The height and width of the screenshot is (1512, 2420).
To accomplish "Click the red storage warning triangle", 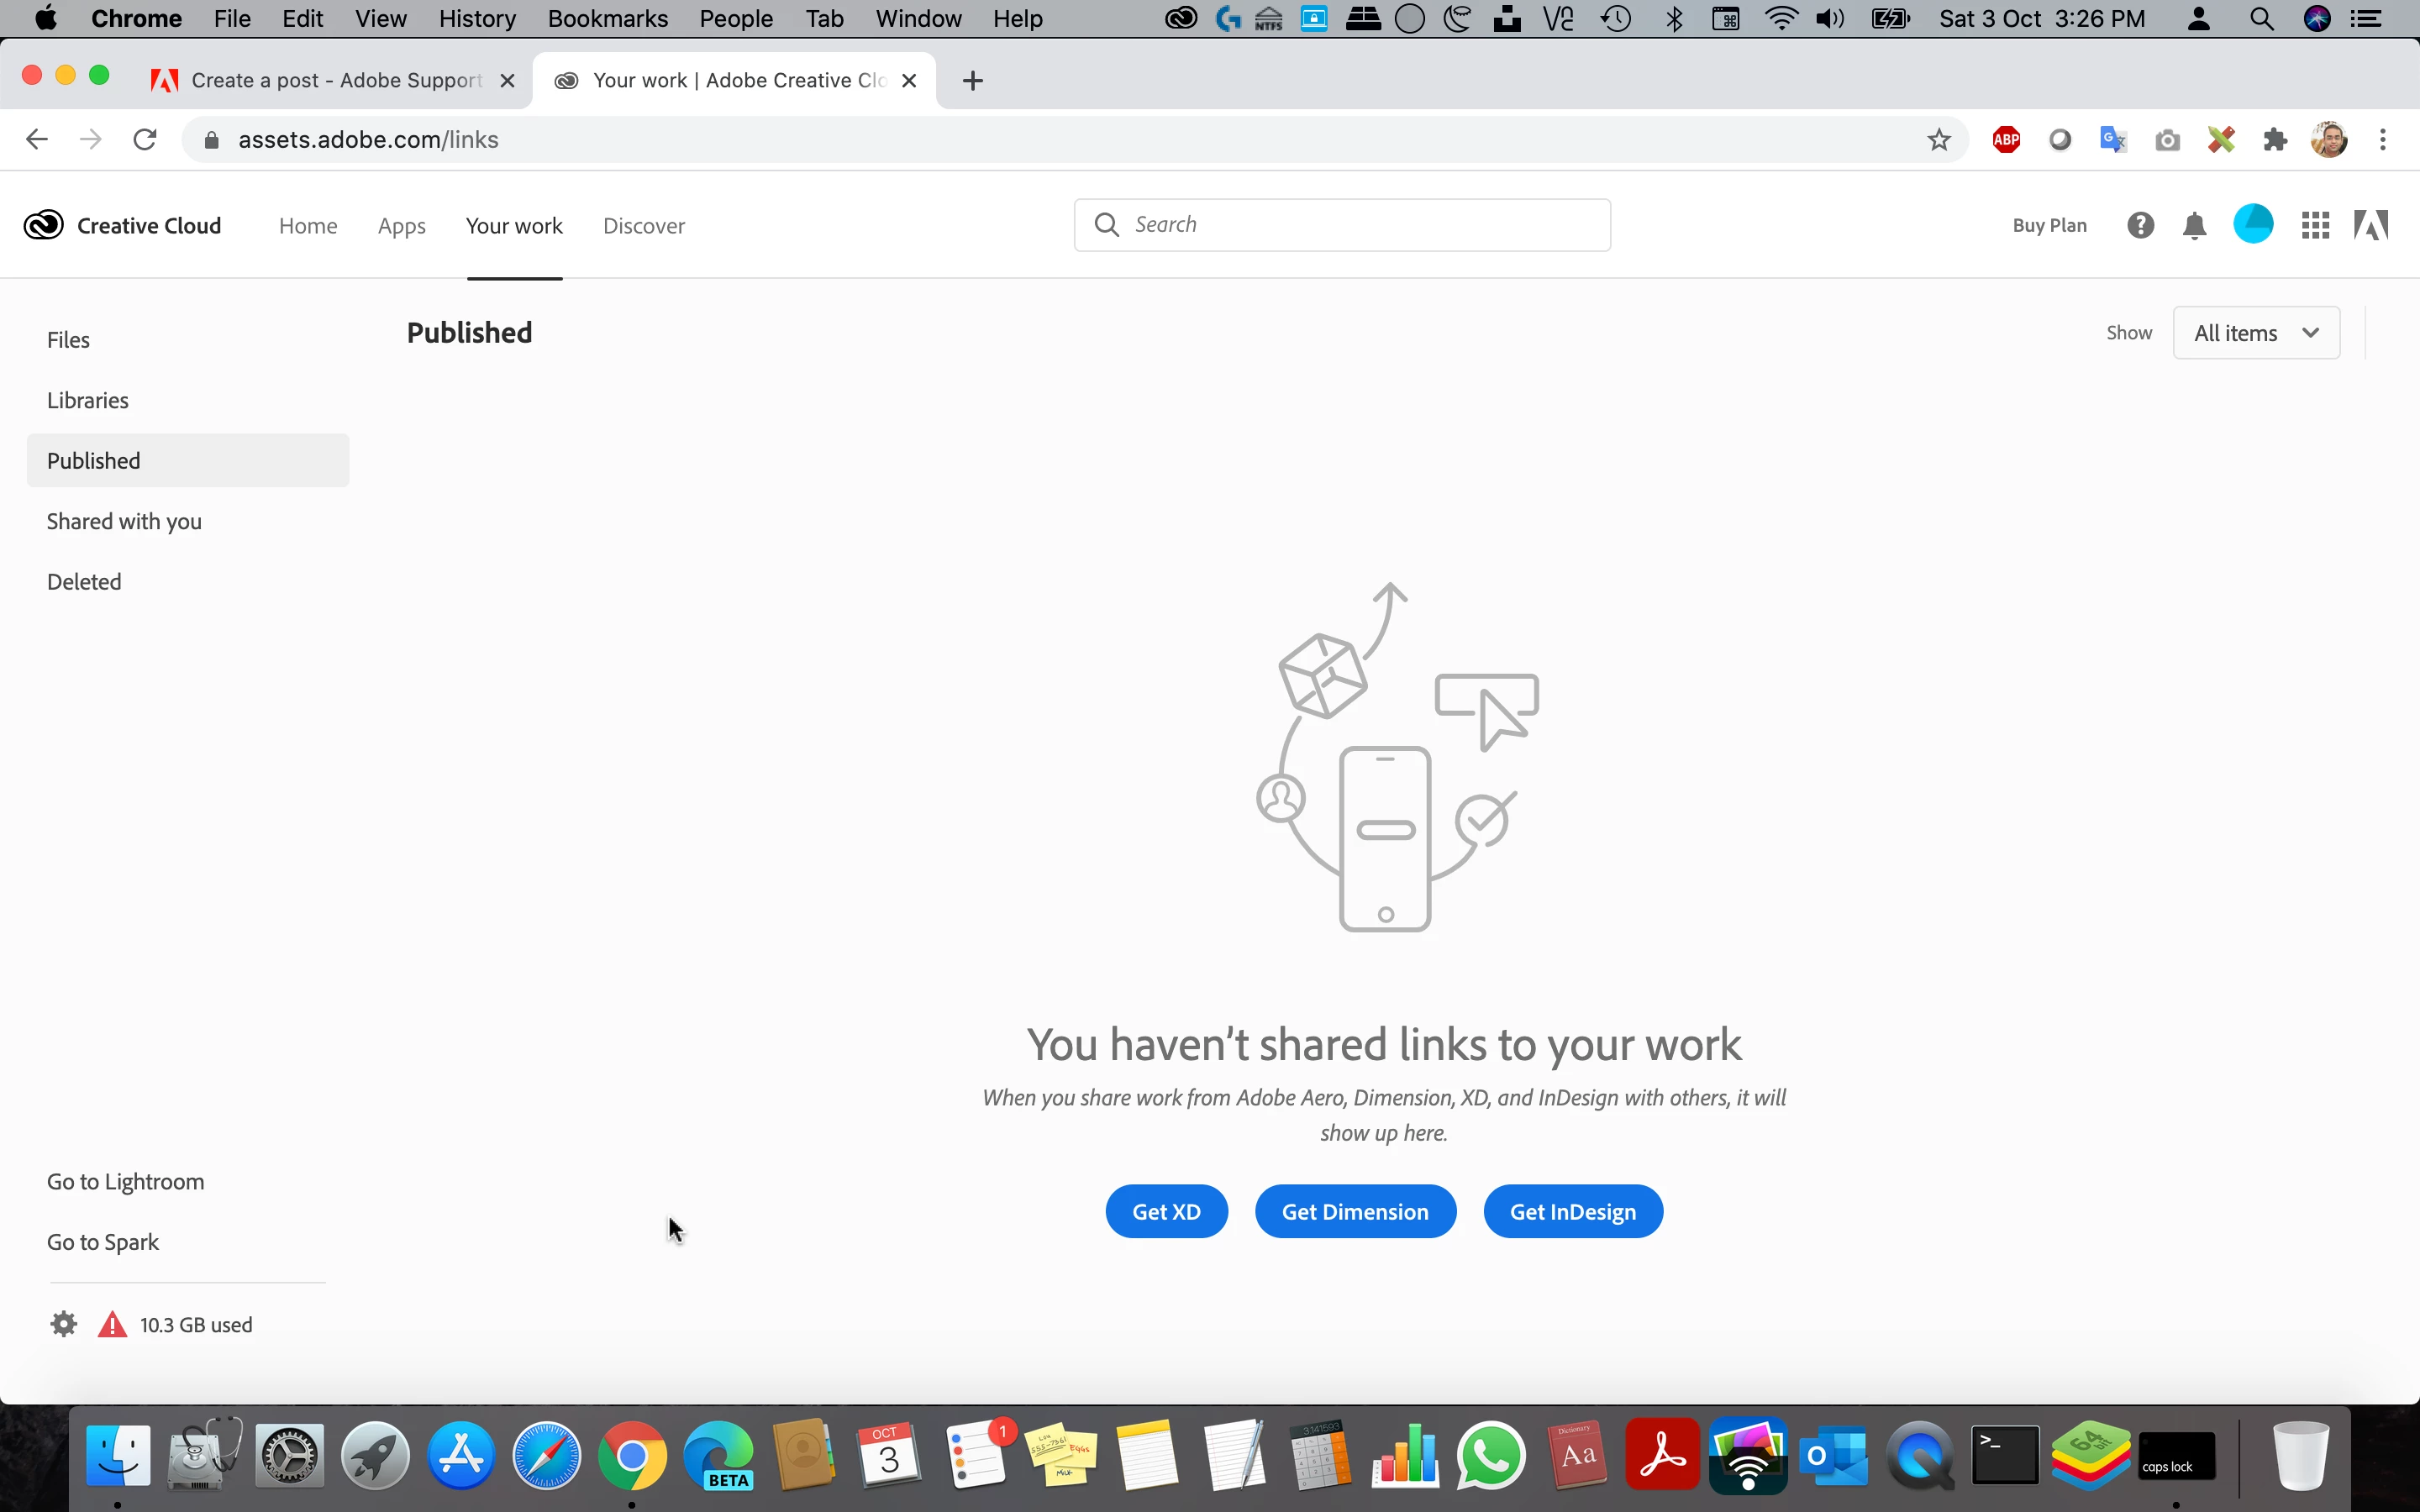I will [x=112, y=1325].
